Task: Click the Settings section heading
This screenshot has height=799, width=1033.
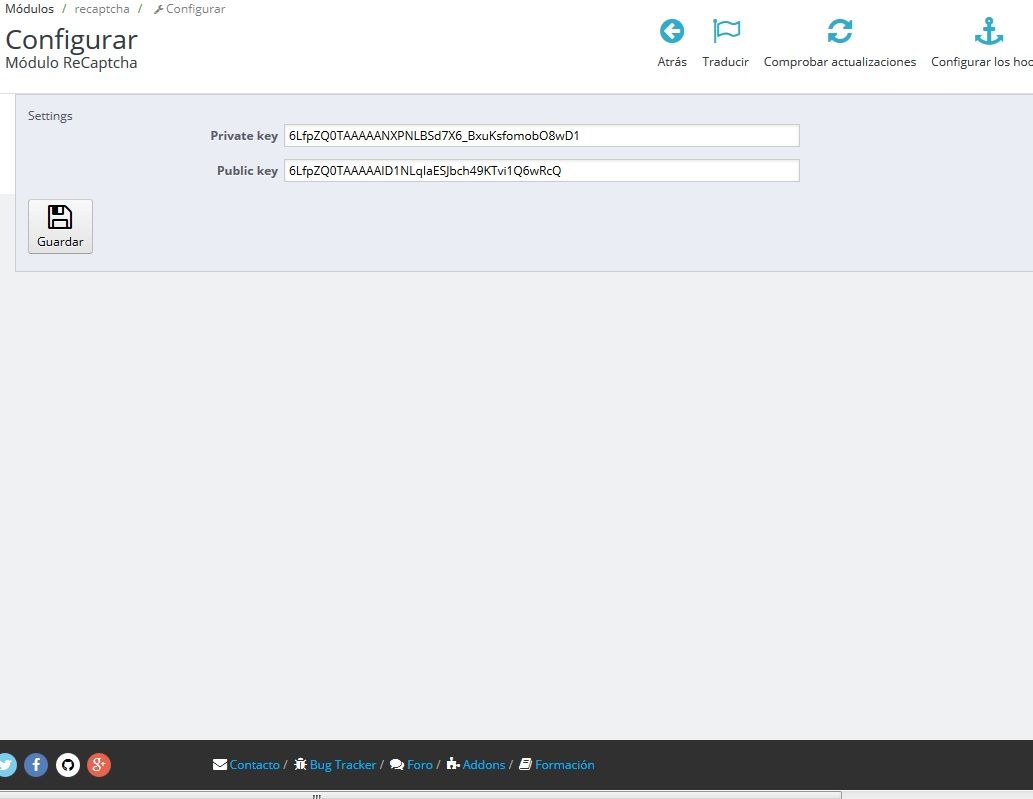Action: pos(50,116)
